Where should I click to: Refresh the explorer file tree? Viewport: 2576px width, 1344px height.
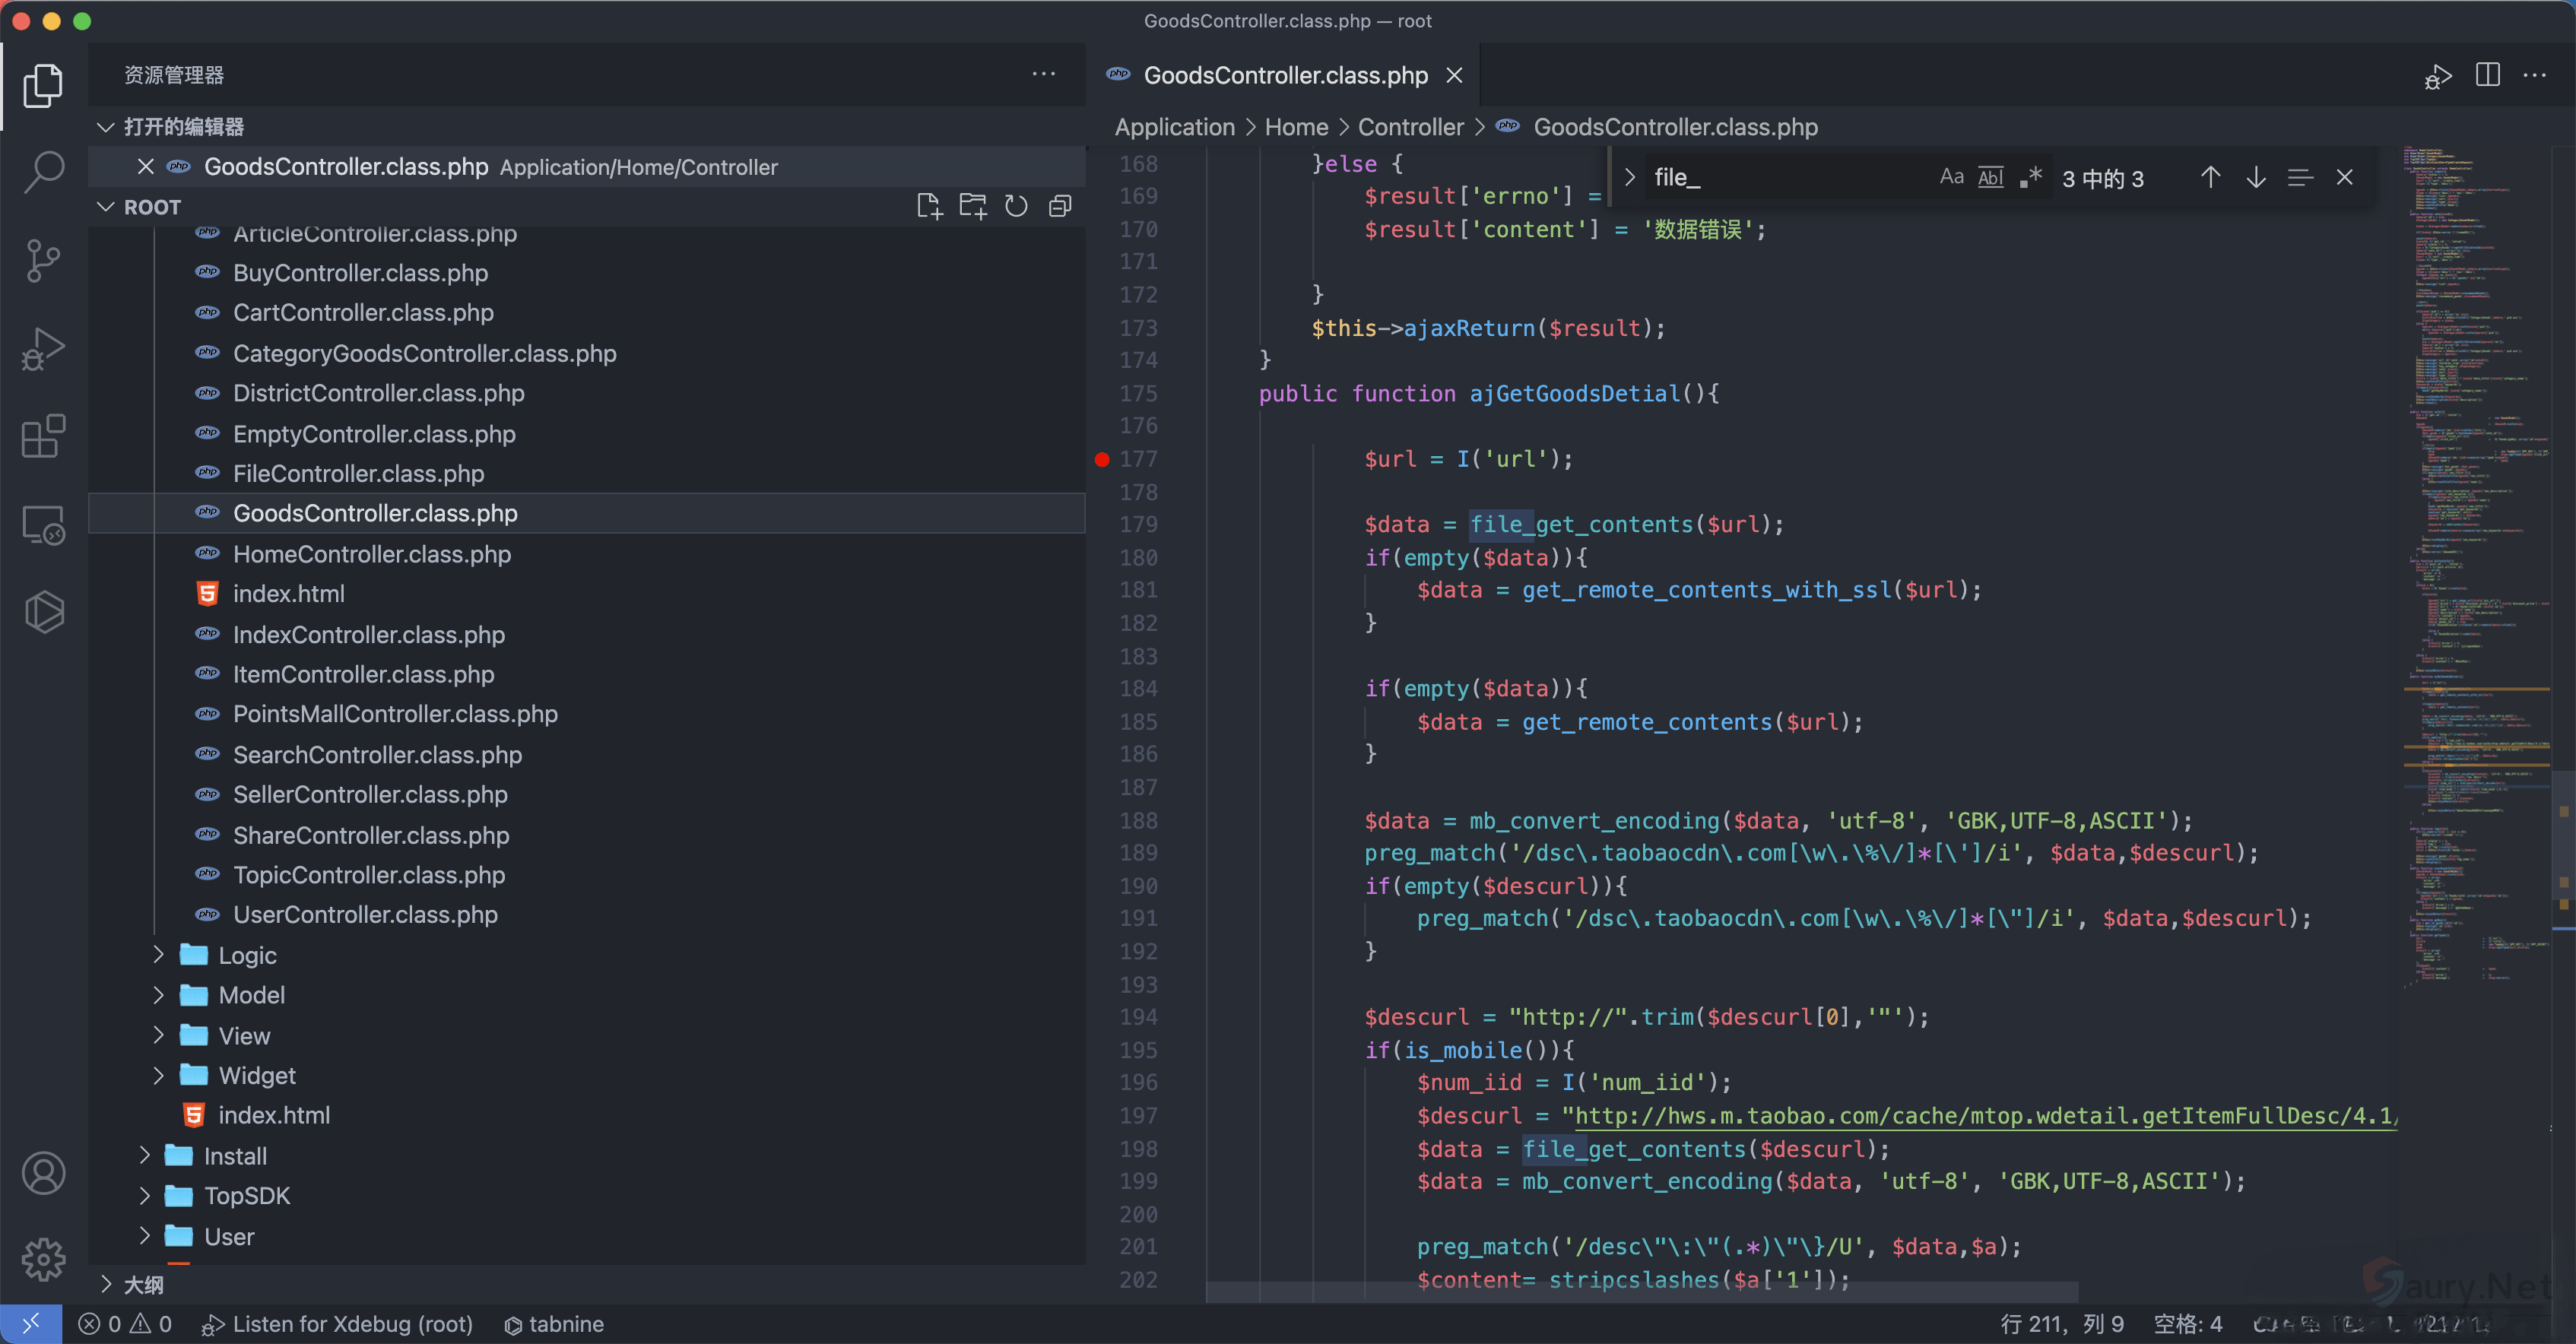(1016, 206)
